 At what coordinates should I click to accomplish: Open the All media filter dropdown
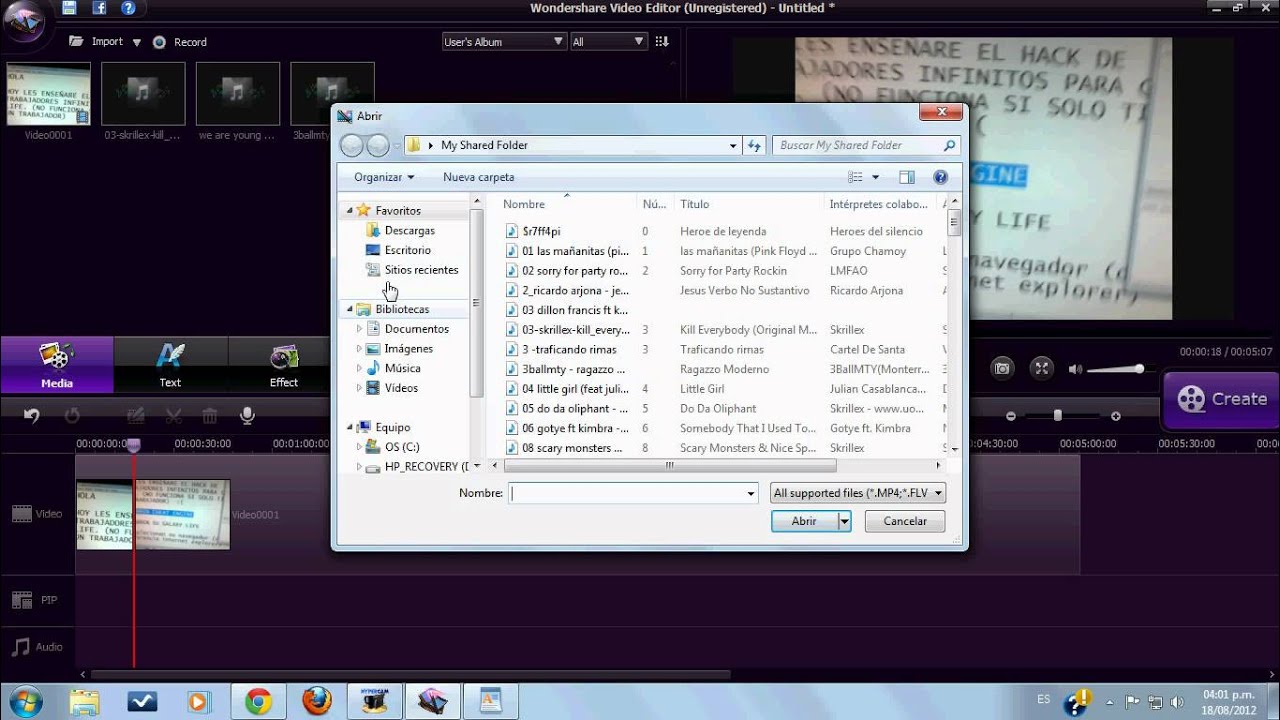point(608,41)
